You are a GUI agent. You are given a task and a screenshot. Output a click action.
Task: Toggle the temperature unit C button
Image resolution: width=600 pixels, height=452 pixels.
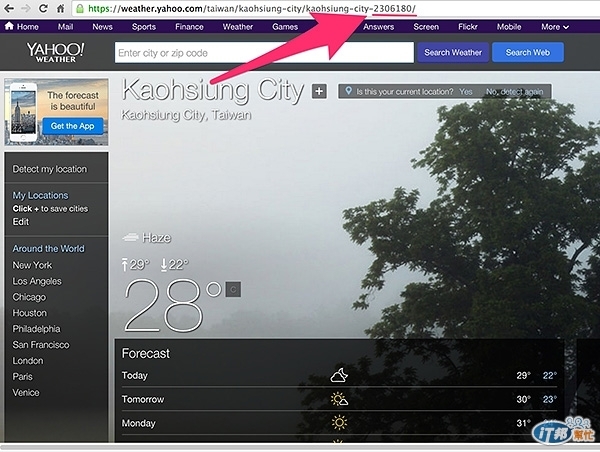point(233,289)
